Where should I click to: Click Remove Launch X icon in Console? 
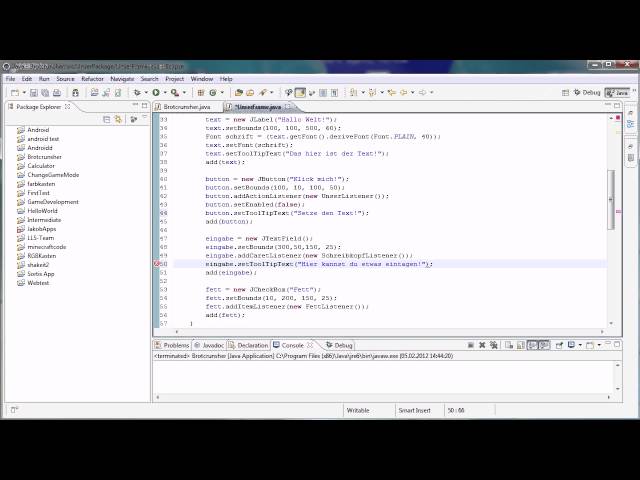482,345
